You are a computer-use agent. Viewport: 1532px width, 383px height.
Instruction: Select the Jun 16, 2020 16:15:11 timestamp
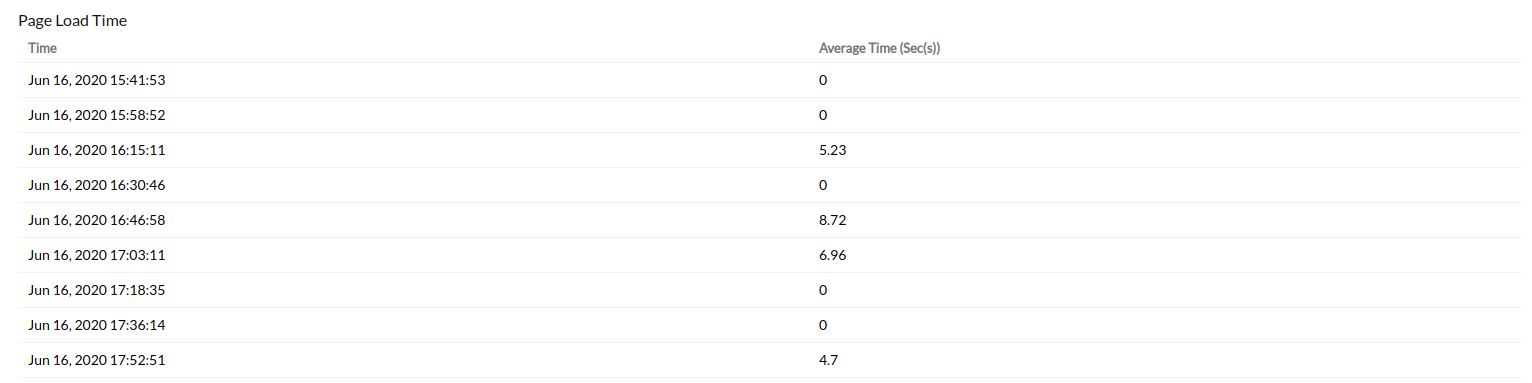(x=96, y=150)
